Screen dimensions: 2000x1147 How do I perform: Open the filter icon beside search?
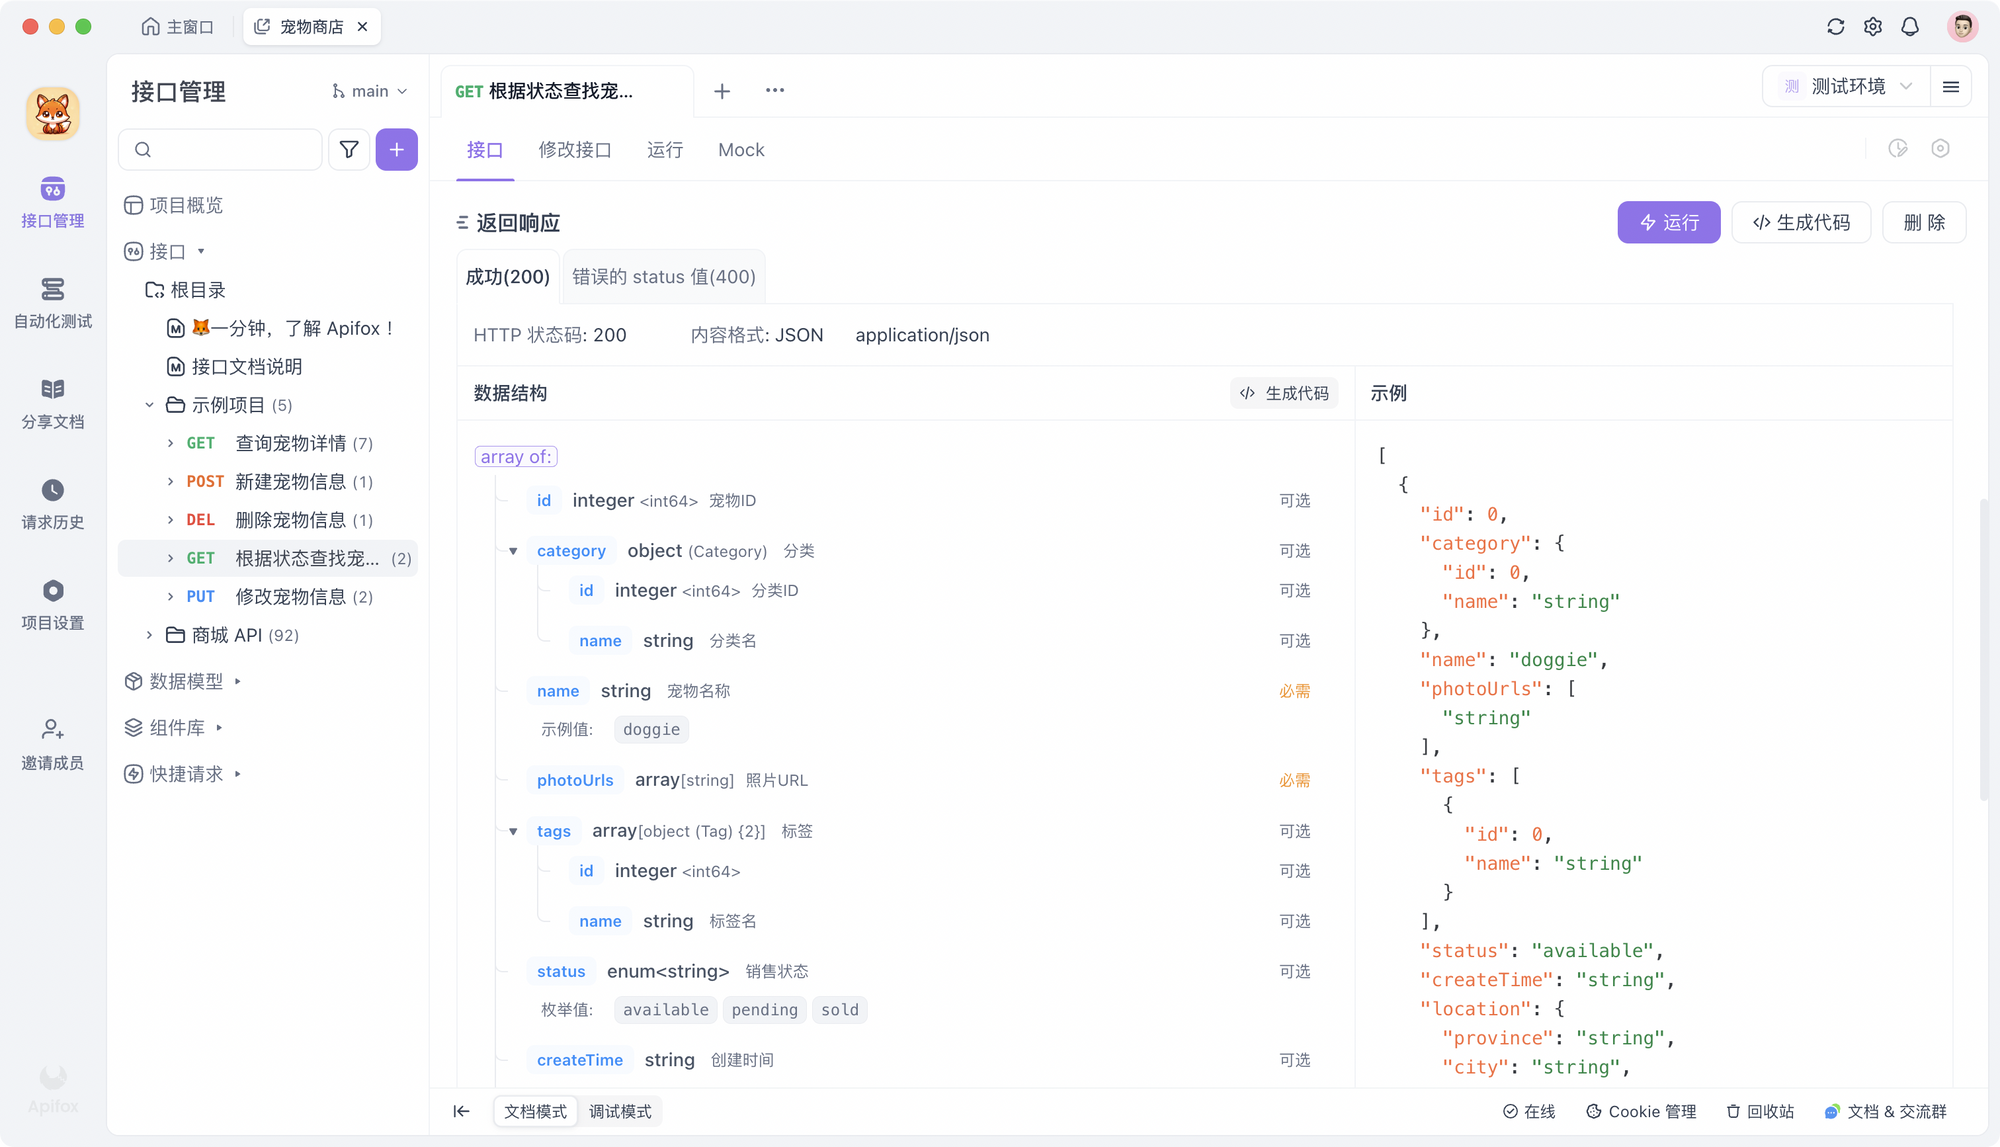(x=349, y=149)
